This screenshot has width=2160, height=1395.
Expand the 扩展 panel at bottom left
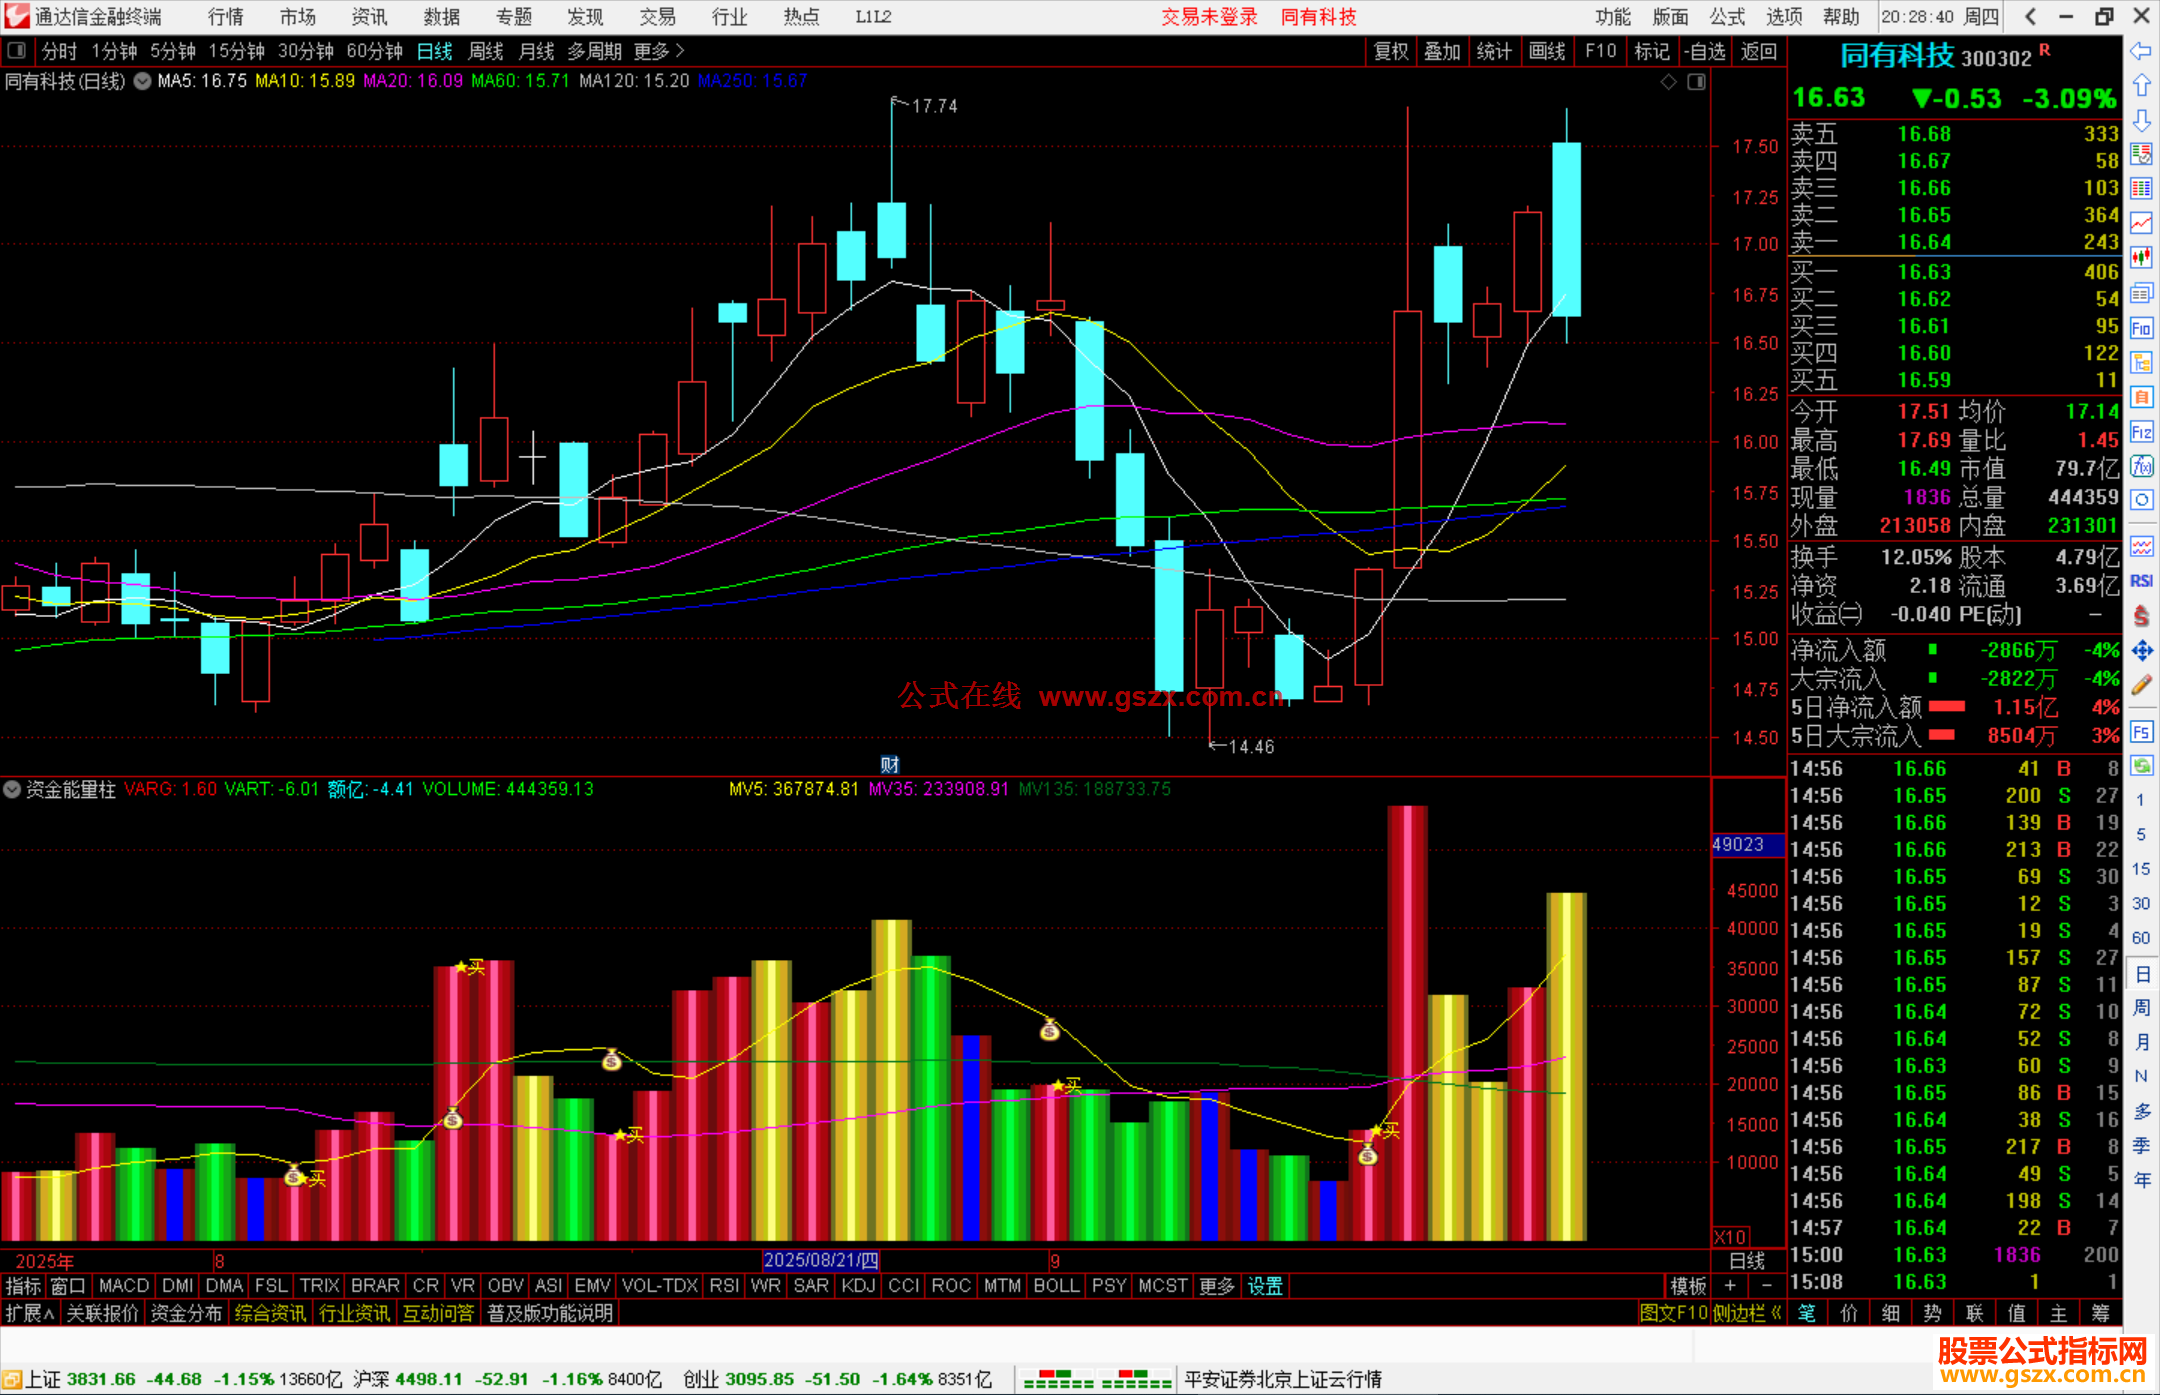click(x=30, y=1313)
